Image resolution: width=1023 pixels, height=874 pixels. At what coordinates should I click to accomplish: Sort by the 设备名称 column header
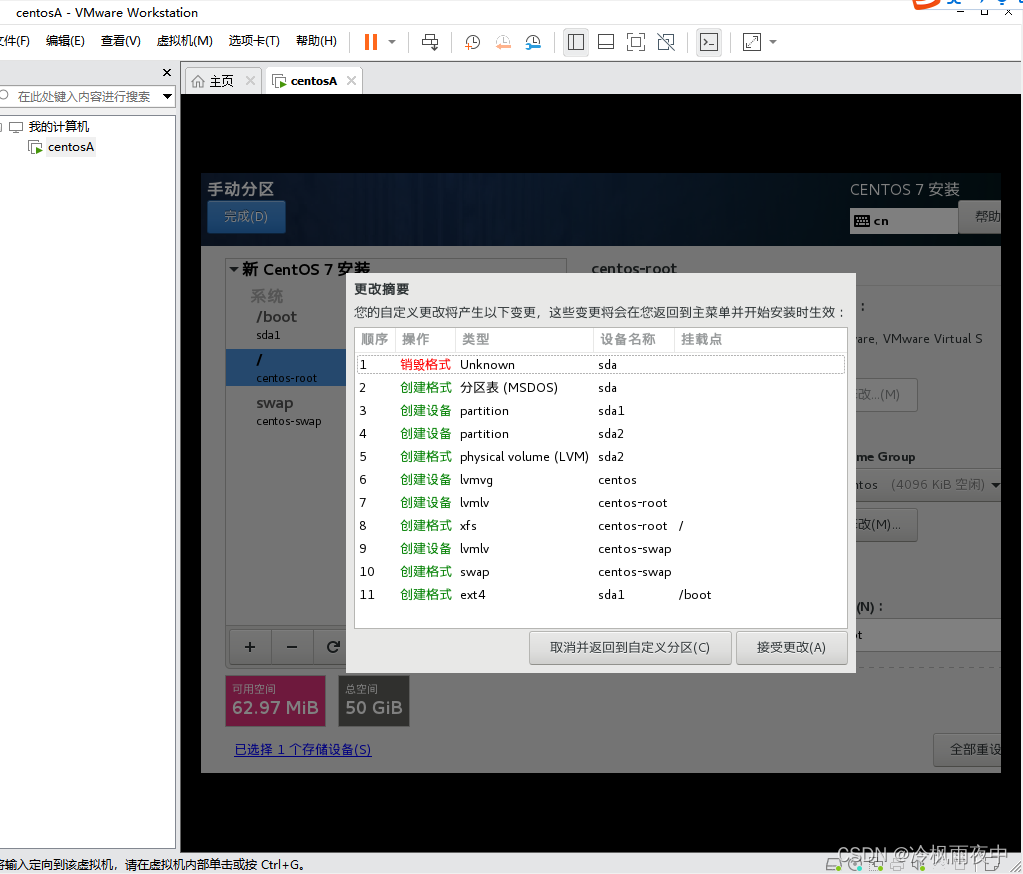[x=634, y=339]
